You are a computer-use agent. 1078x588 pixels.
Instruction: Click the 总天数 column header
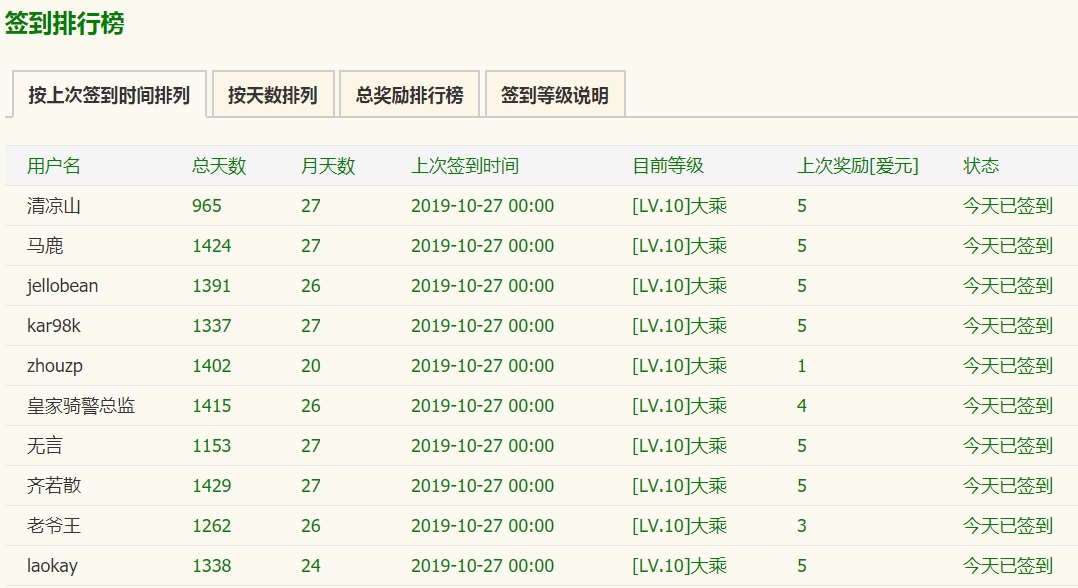click(219, 166)
